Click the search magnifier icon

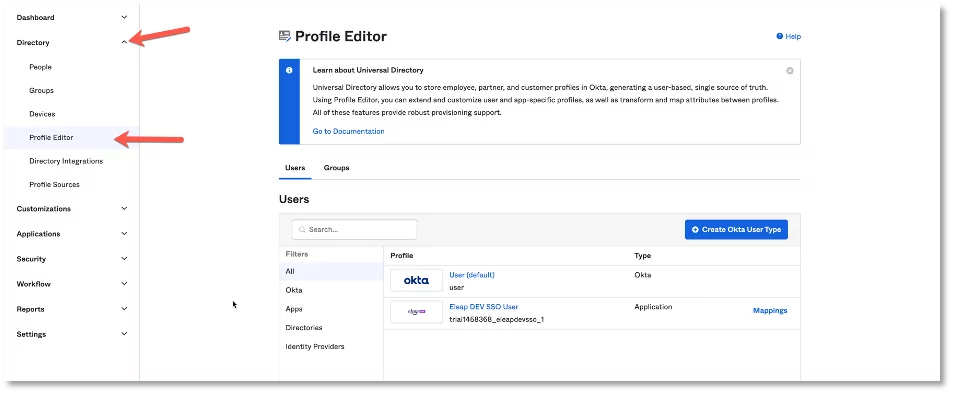tap(302, 230)
